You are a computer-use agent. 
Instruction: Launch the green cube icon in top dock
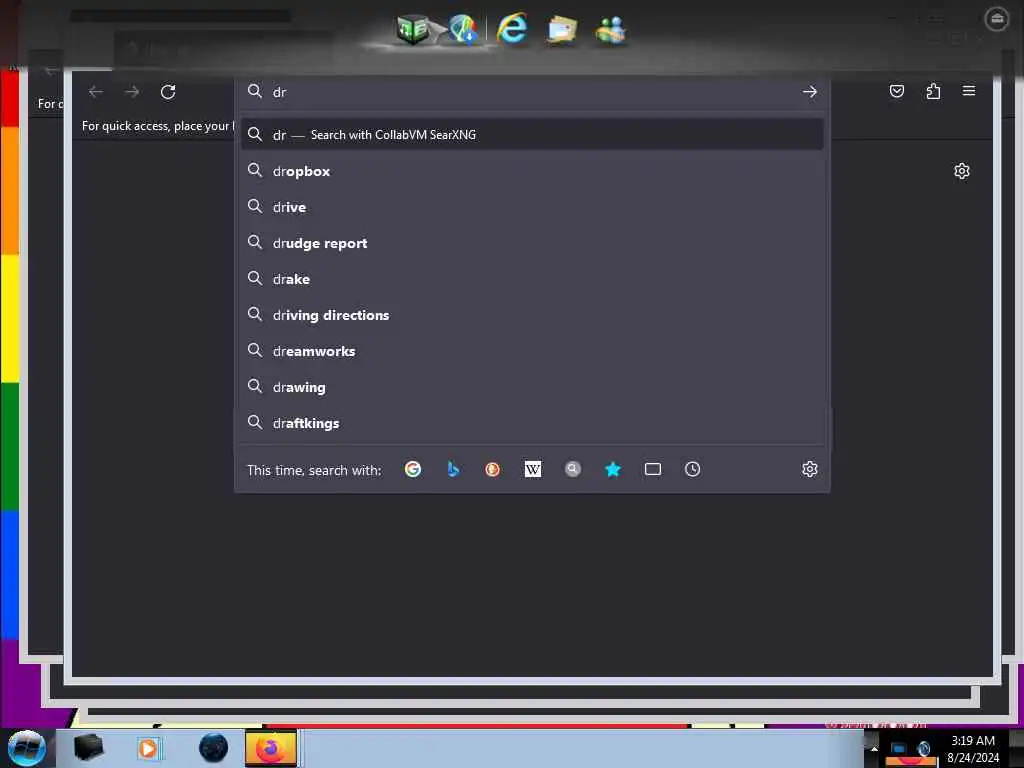pos(413,29)
